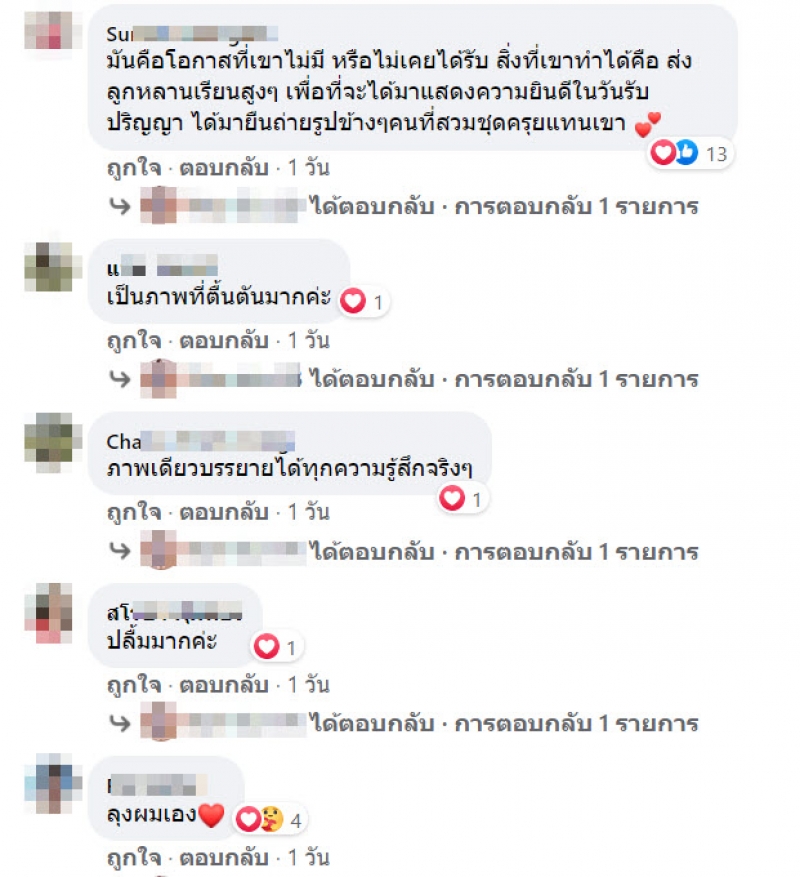Click reply arrow icon under ปลื้มมากค่ะ comment

click(x=120, y=723)
